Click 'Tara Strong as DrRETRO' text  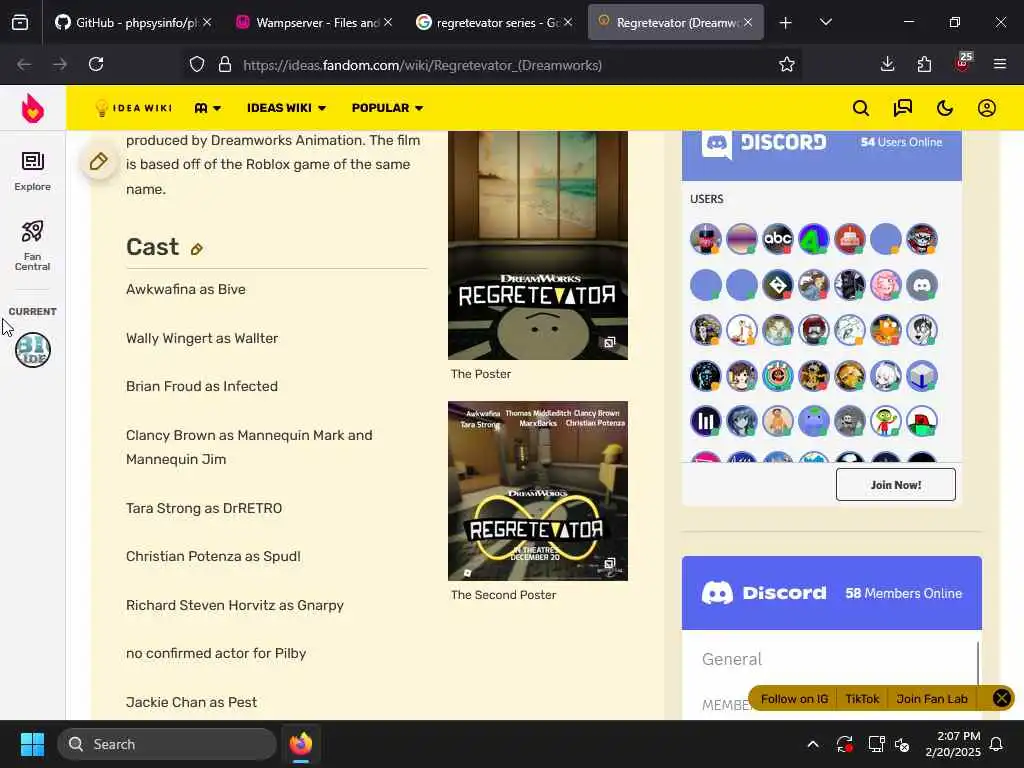[x=204, y=508]
